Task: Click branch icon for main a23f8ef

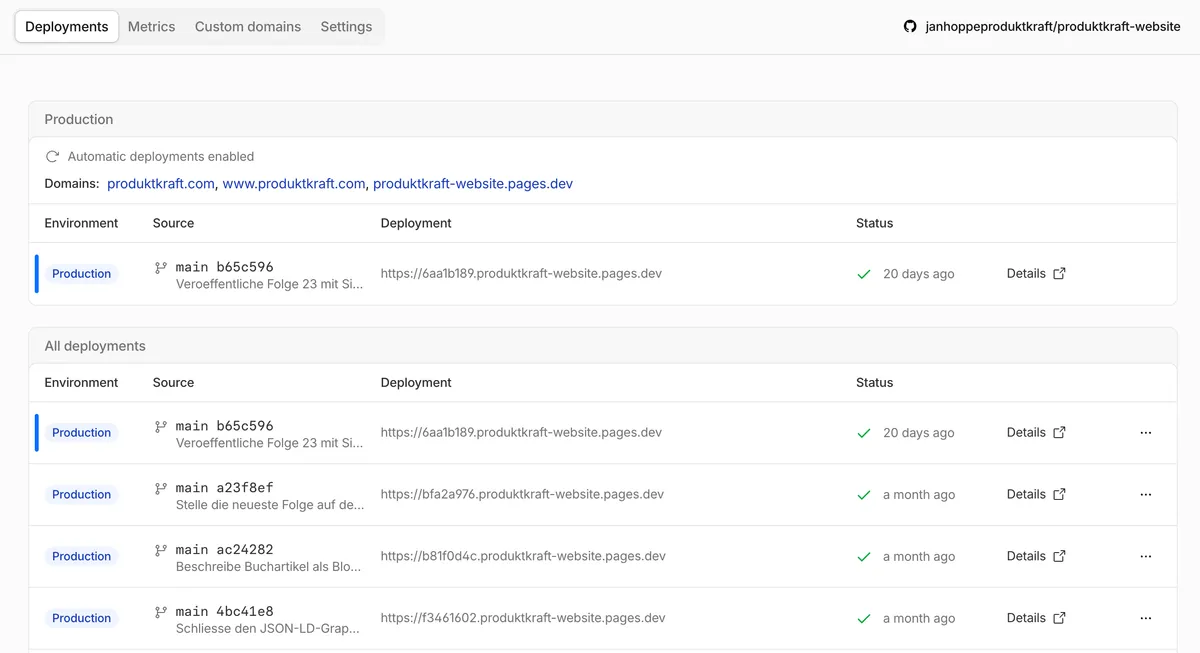Action: pos(160,489)
